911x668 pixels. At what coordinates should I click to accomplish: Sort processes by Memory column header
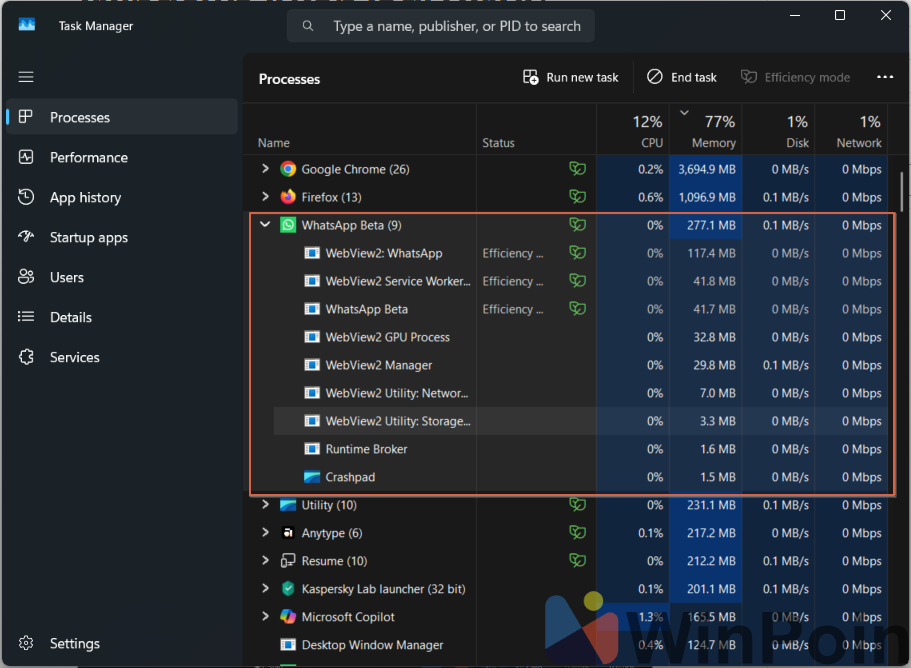tap(706, 129)
